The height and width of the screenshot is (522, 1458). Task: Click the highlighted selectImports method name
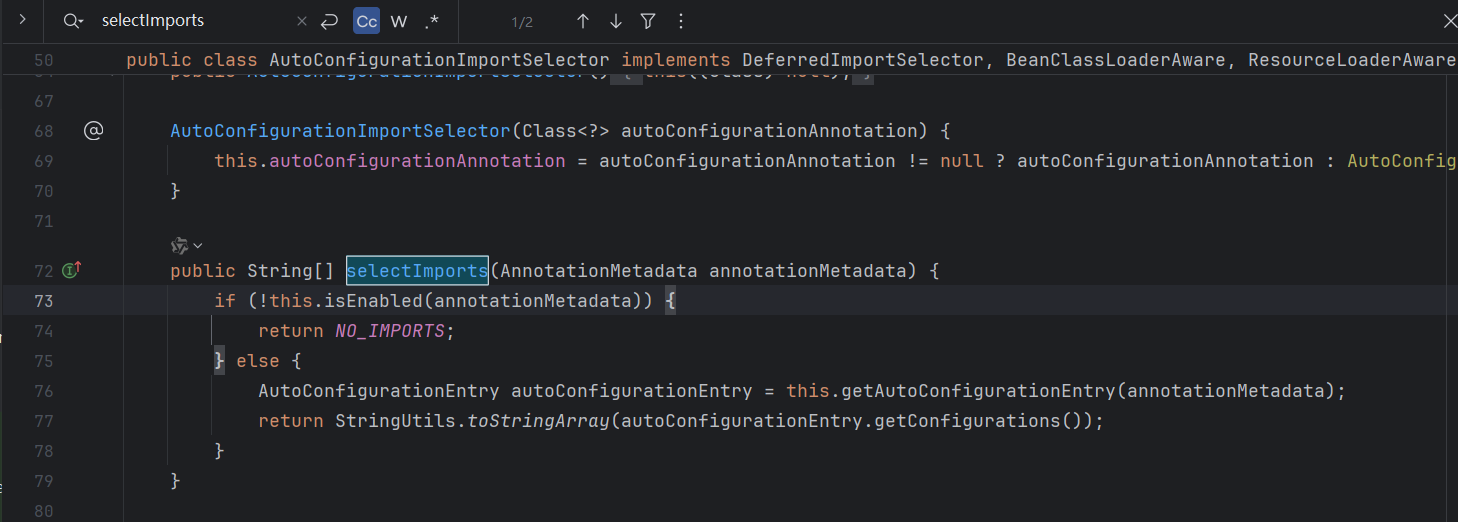click(x=417, y=271)
